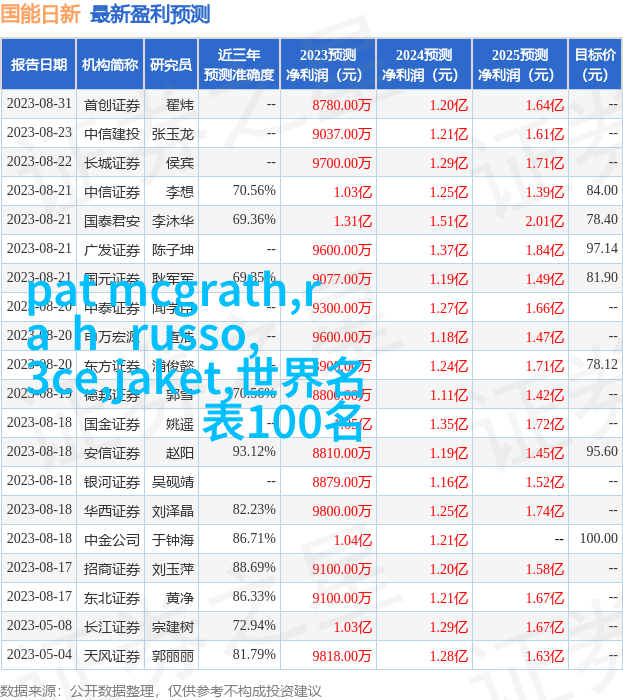623x700 pixels.
Task: Sort by 近三年预测准确度 column header
Action: tap(238, 65)
